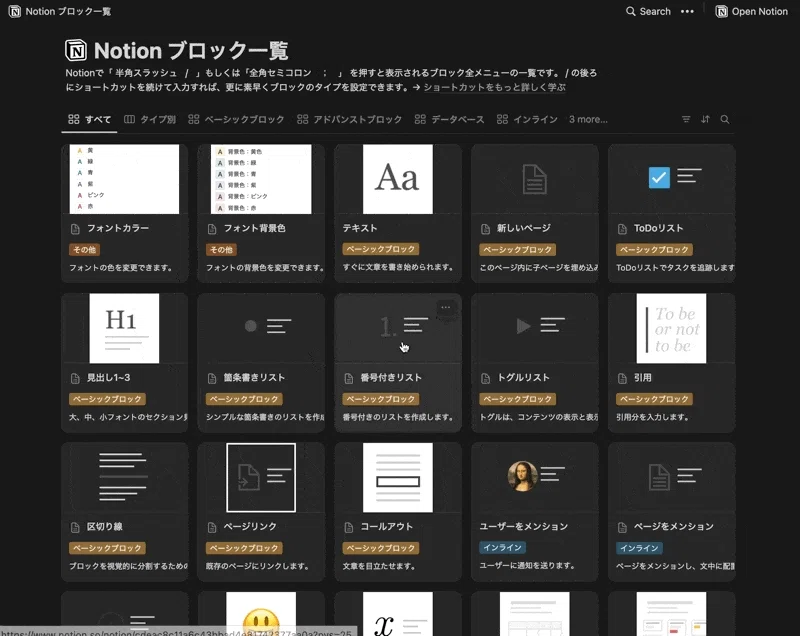
Task: Click the page icon beside the コールアウト title
Action: 348,527
